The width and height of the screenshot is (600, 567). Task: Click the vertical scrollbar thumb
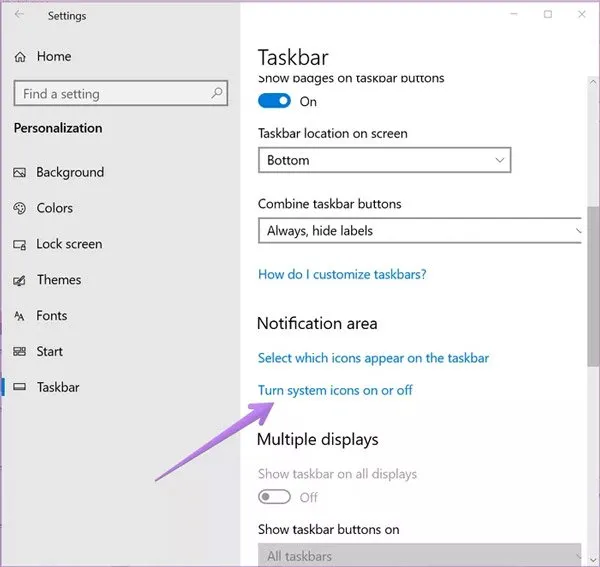(593, 290)
